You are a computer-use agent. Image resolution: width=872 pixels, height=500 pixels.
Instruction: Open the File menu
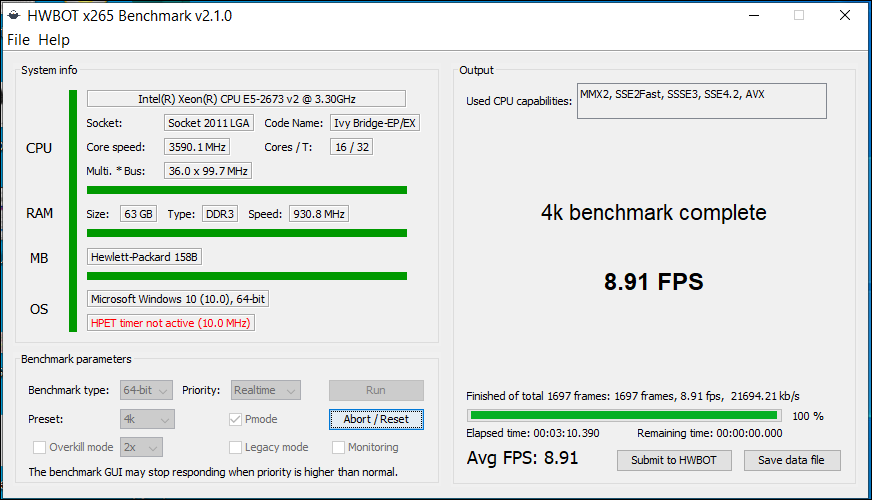tap(18, 40)
